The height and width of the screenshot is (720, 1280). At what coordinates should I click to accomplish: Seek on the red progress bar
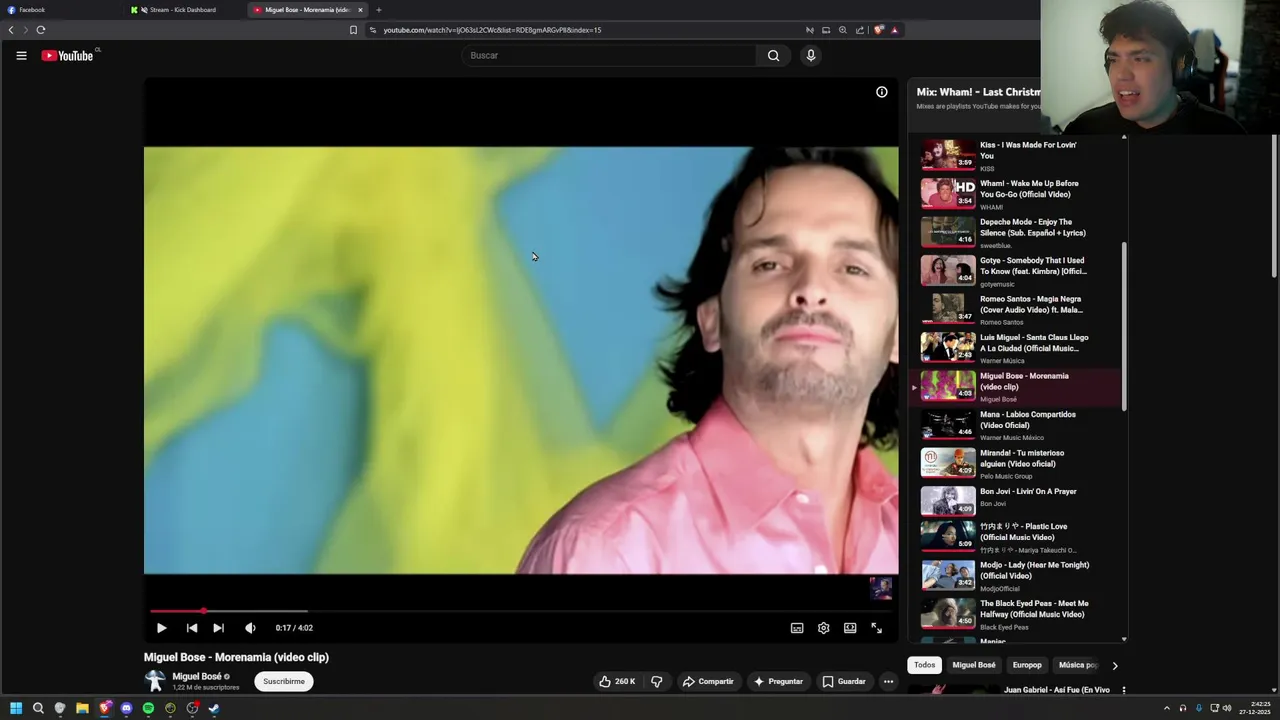point(520,610)
